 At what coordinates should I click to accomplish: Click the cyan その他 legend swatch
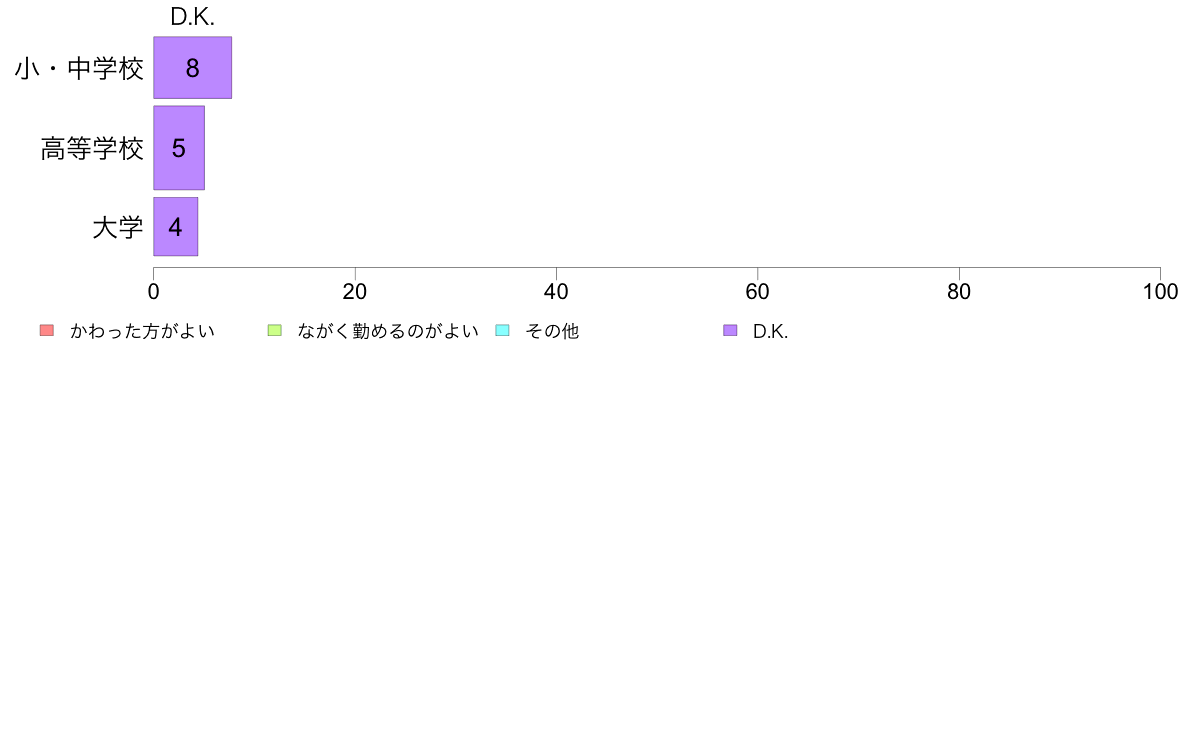pos(502,330)
